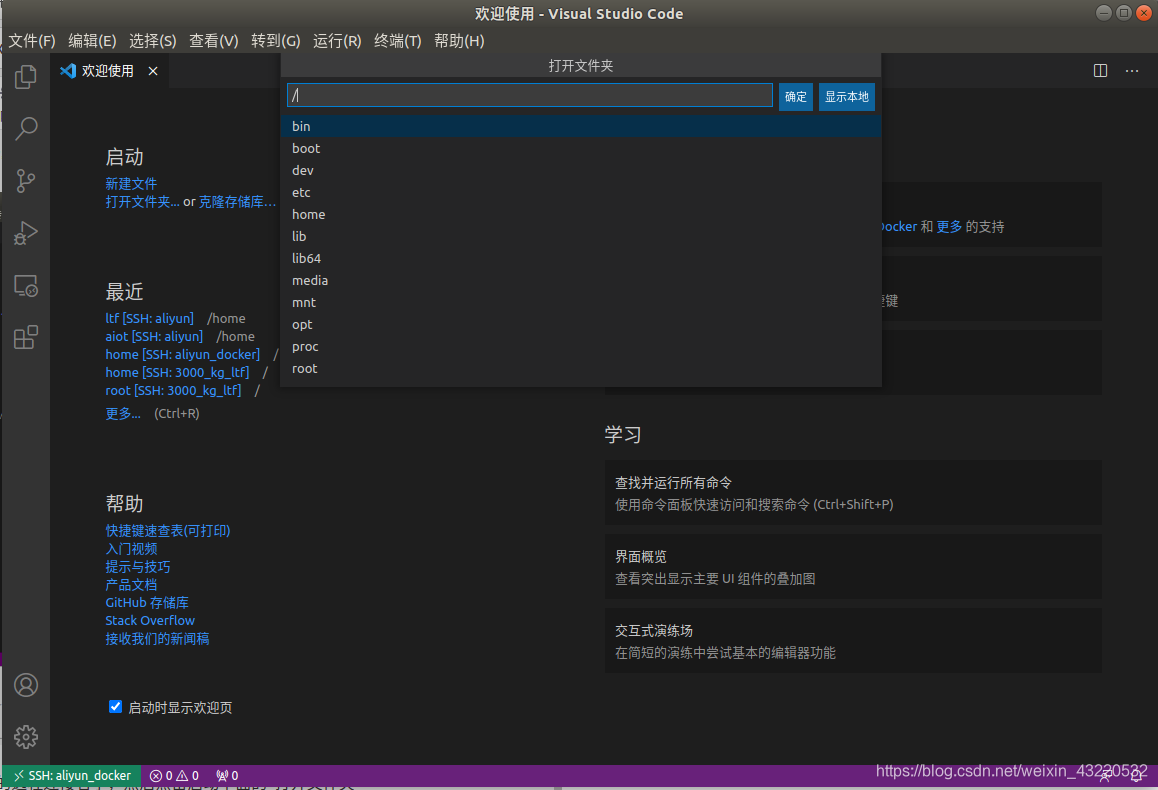Open 快捷键速查表(可打印) link

(x=168, y=531)
